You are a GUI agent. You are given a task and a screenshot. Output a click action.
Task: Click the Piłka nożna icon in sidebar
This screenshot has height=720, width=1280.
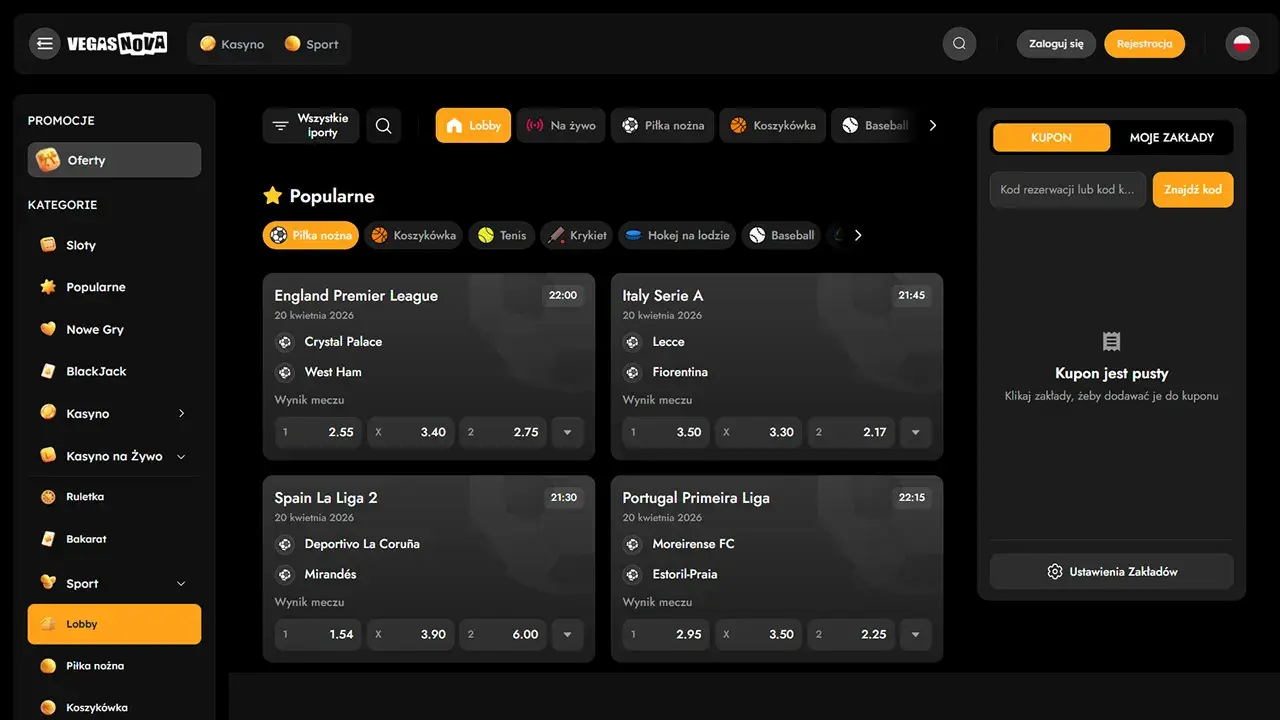coord(48,666)
